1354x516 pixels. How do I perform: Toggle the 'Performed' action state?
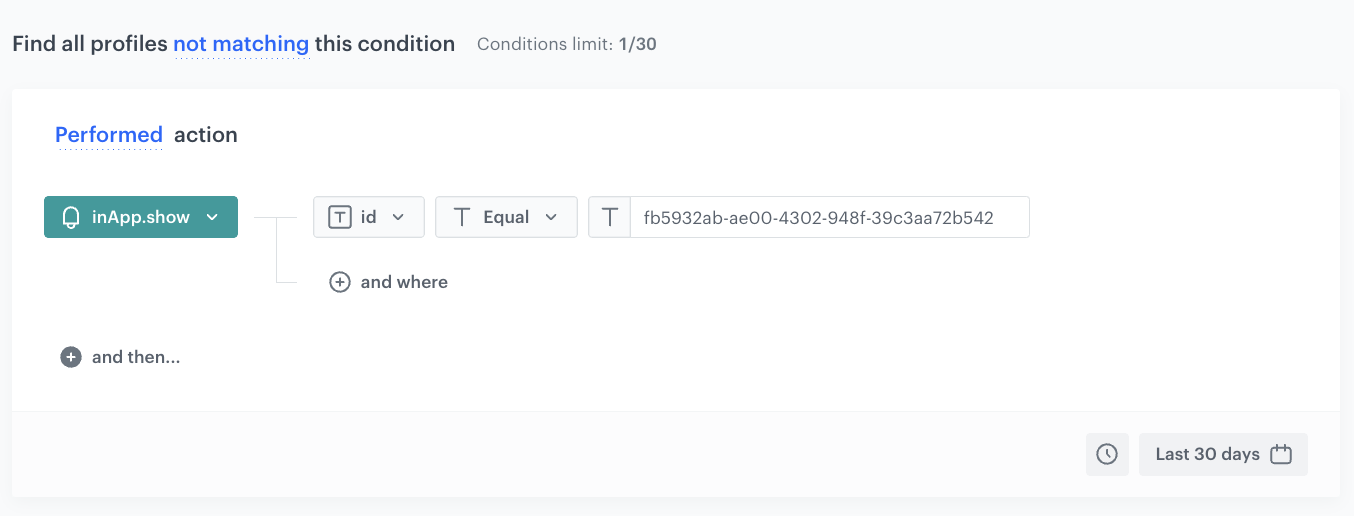click(109, 135)
